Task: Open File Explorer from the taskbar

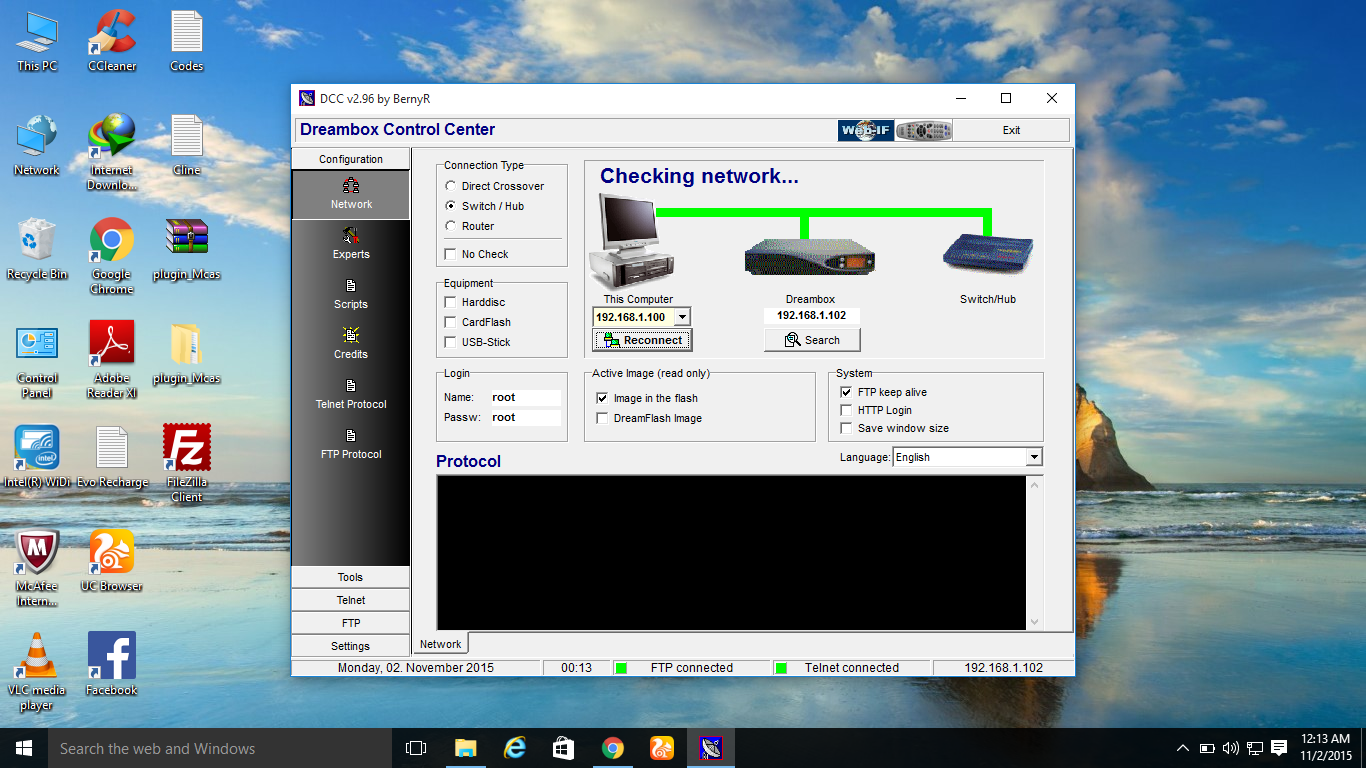Action: pos(465,748)
